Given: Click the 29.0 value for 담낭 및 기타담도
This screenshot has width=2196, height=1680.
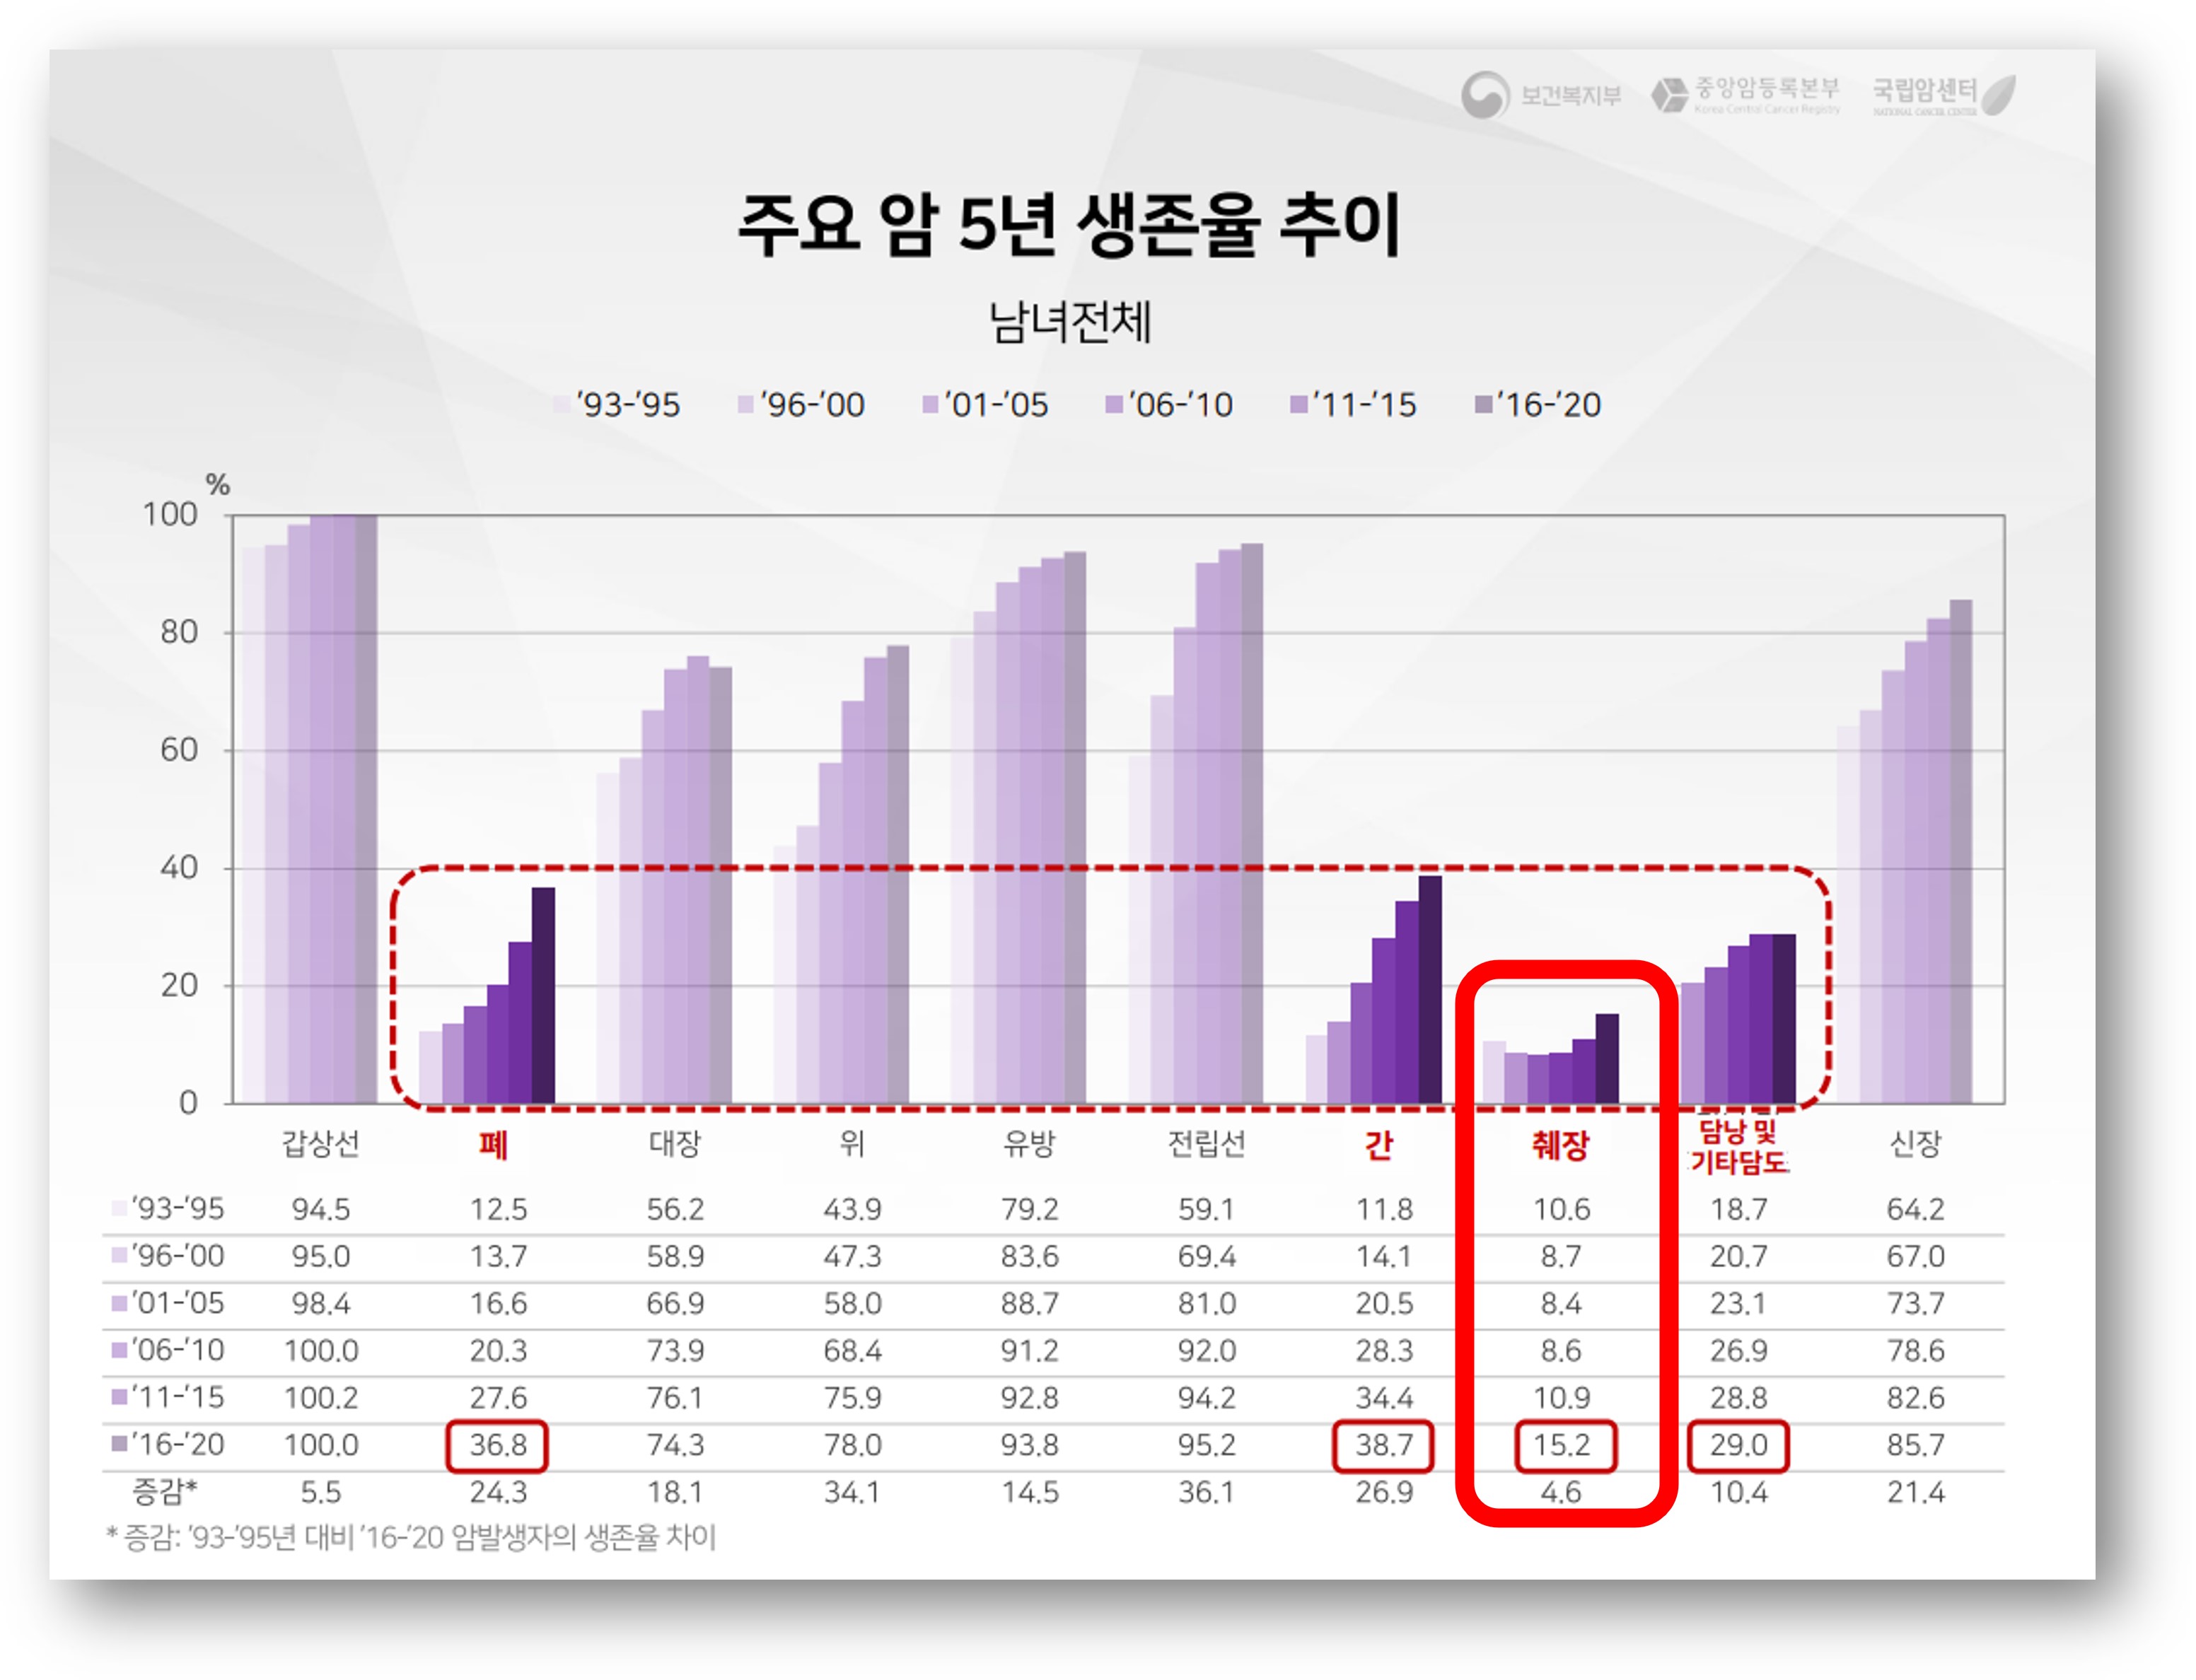Looking at the screenshot, I should point(1739,1445).
